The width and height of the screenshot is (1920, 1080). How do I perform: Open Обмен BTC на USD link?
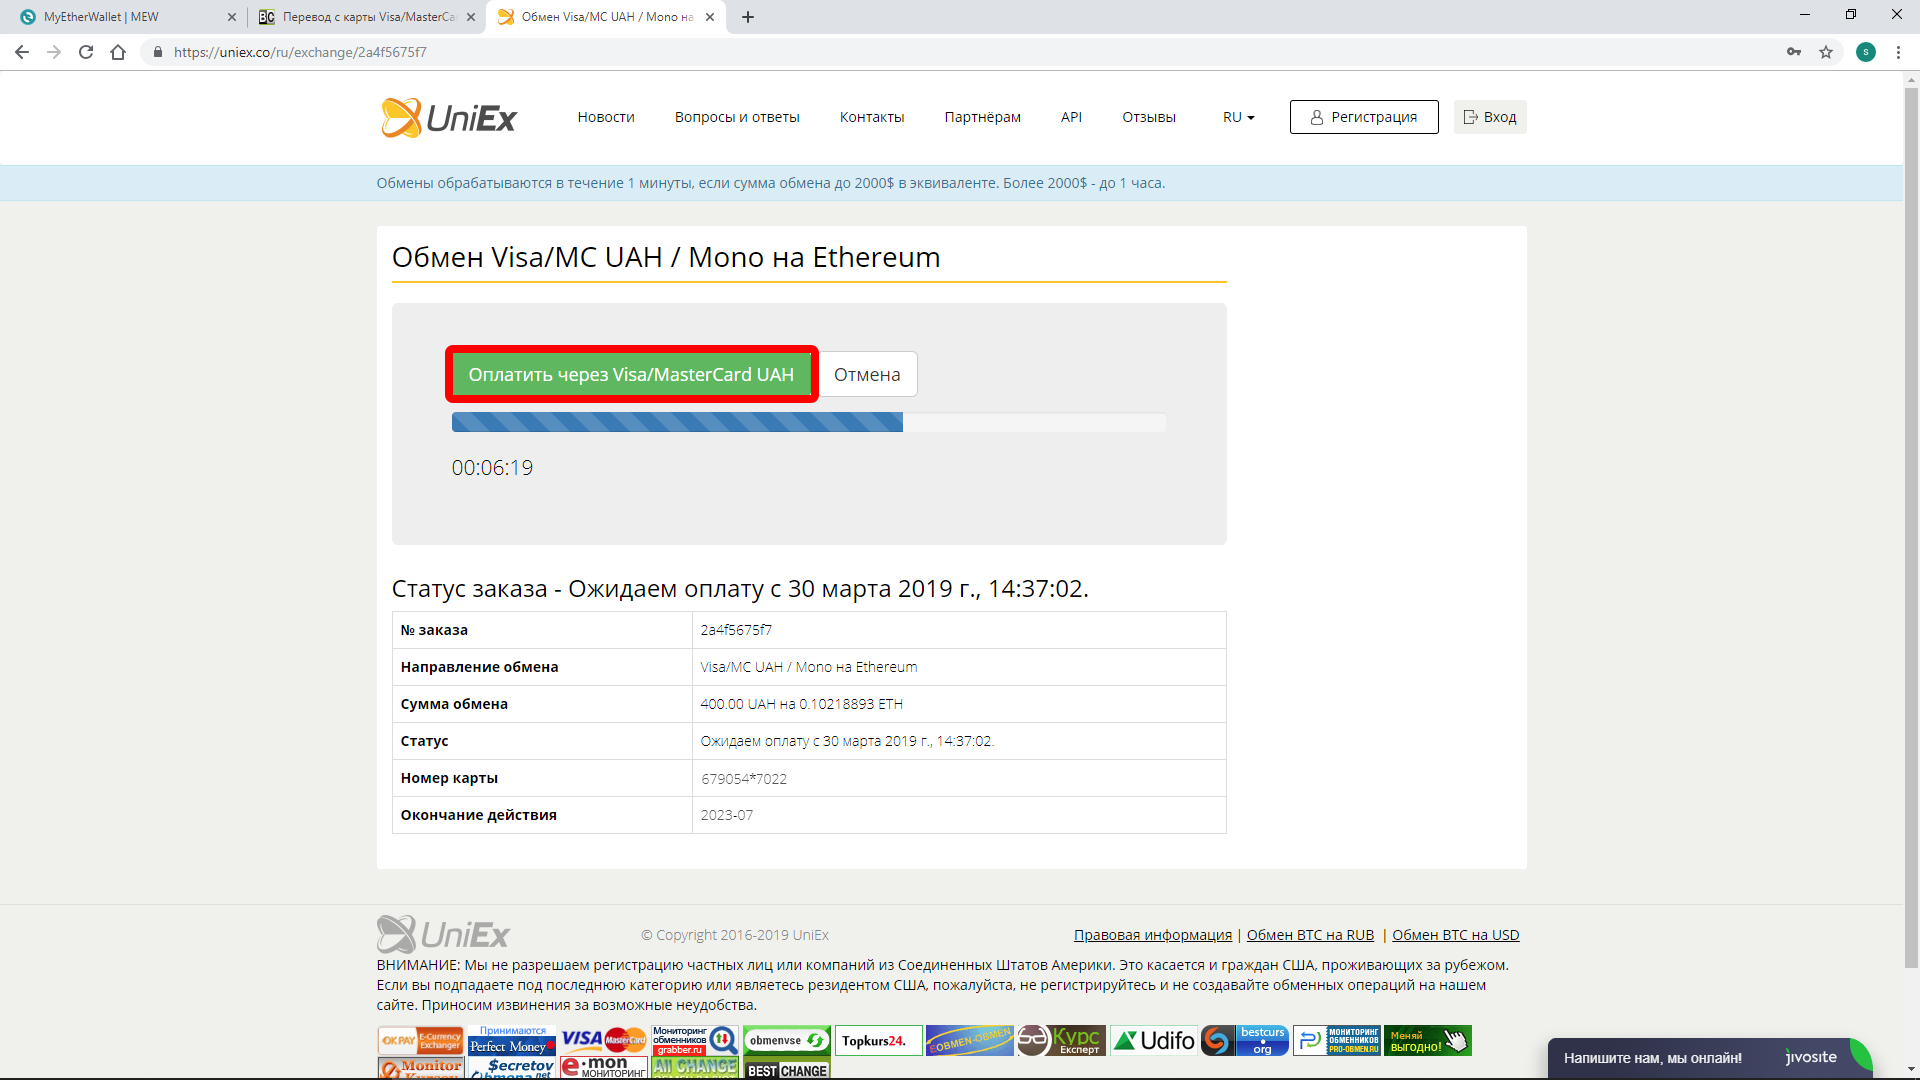tap(1456, 935)
